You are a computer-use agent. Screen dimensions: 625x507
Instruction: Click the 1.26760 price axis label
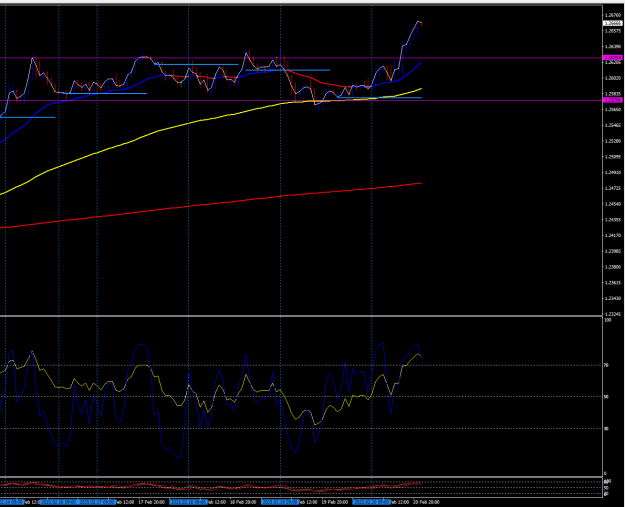(613, 16)
